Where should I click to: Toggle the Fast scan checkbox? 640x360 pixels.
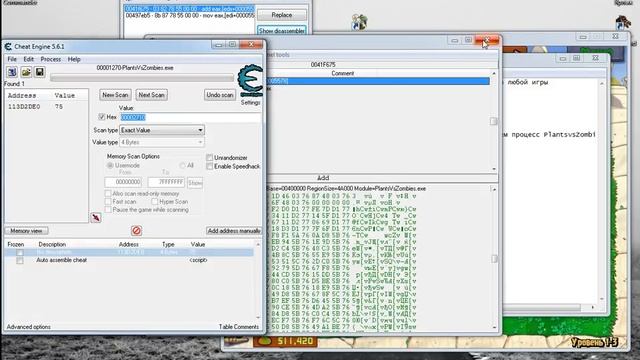point(108,202)
